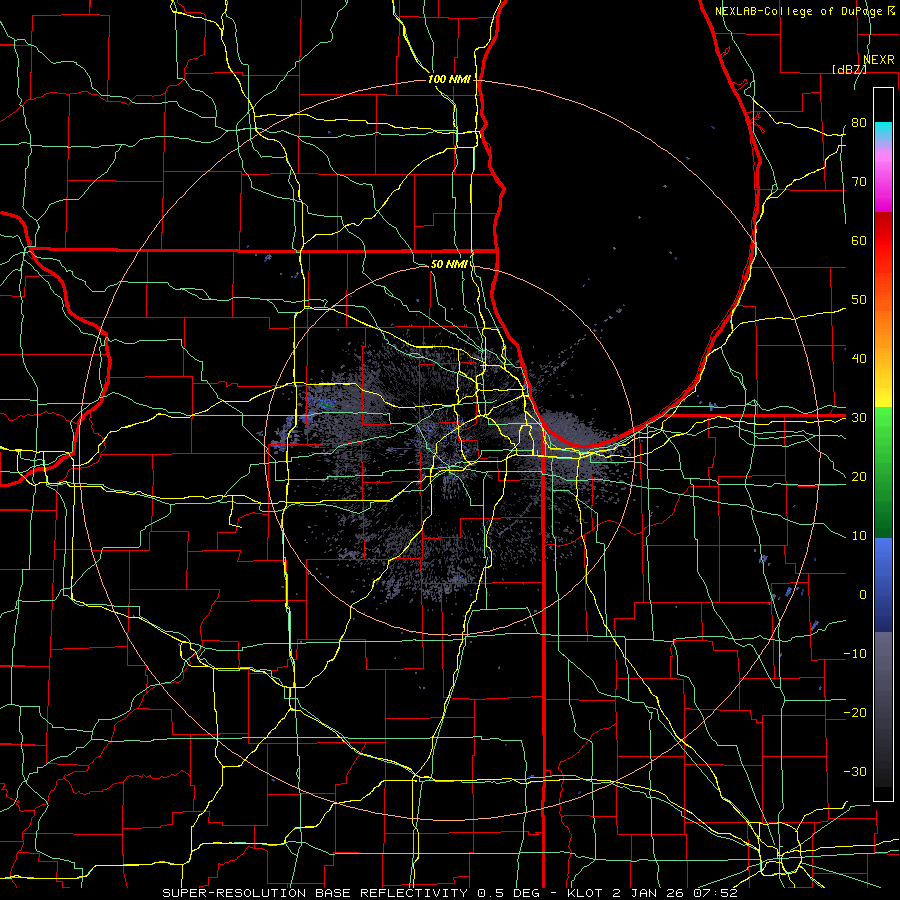
Task: Click the -20 value on the dBZ scale
Action: click(855, 712)
